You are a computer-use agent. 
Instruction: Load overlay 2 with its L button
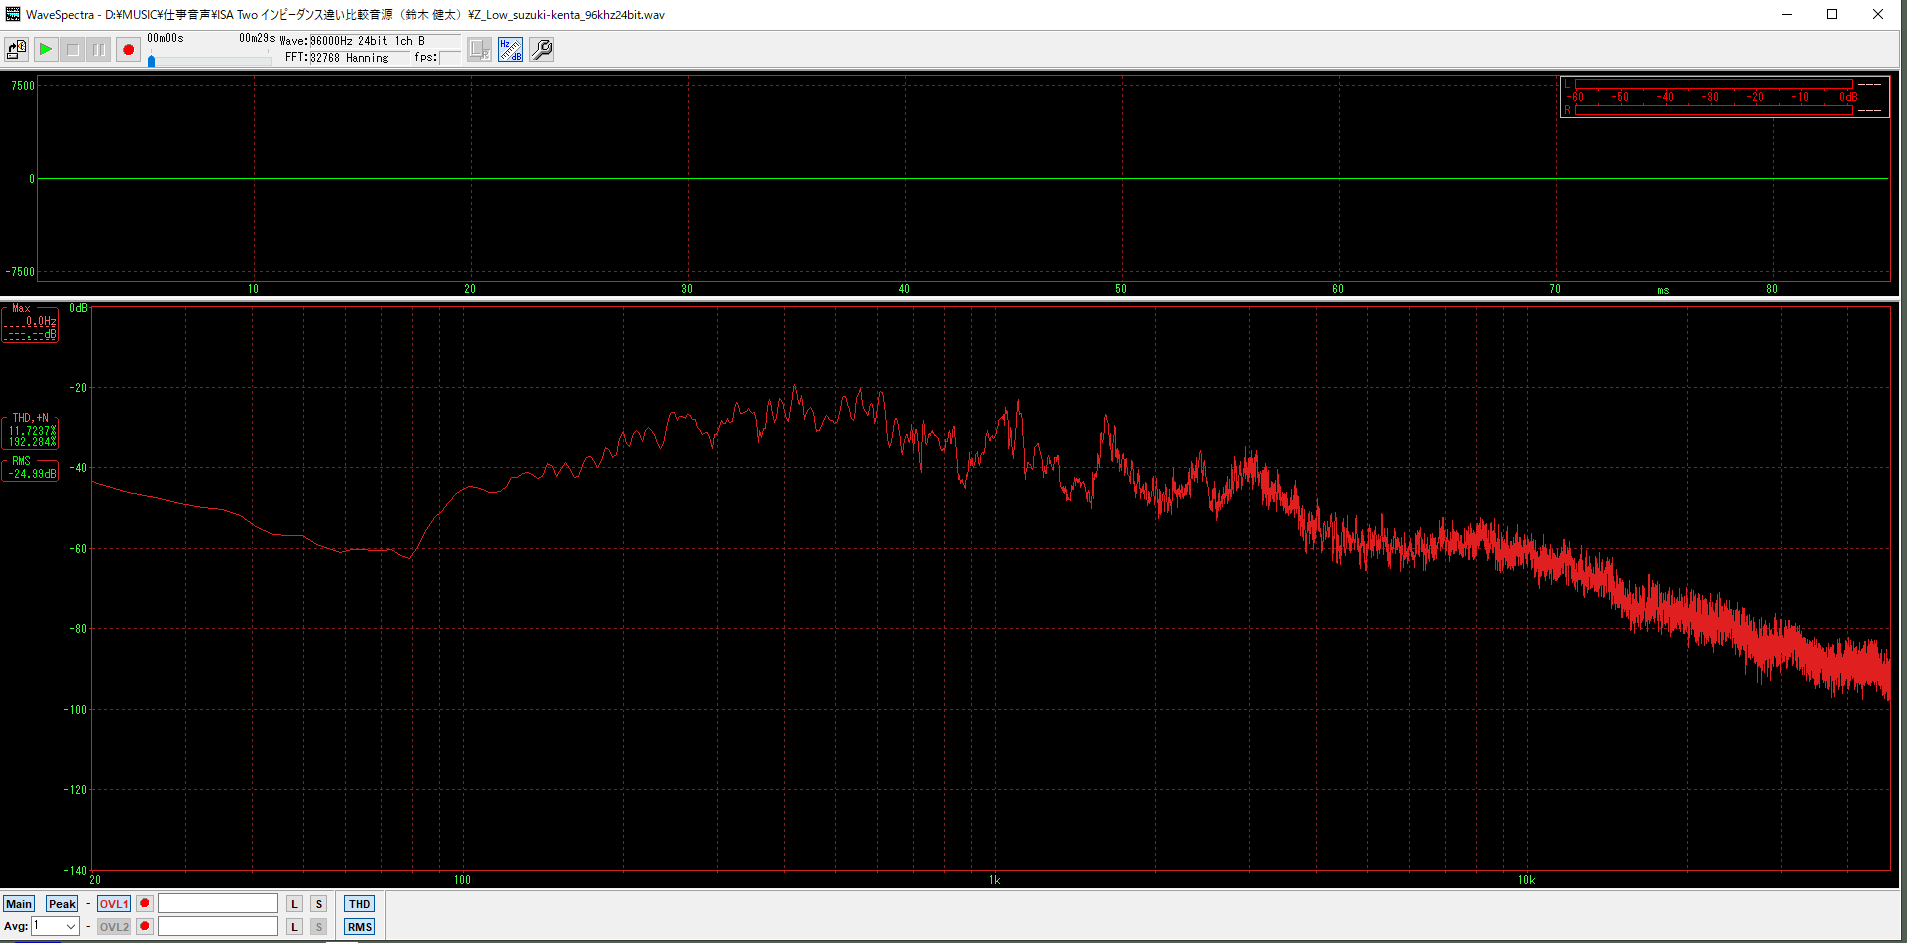295,927
